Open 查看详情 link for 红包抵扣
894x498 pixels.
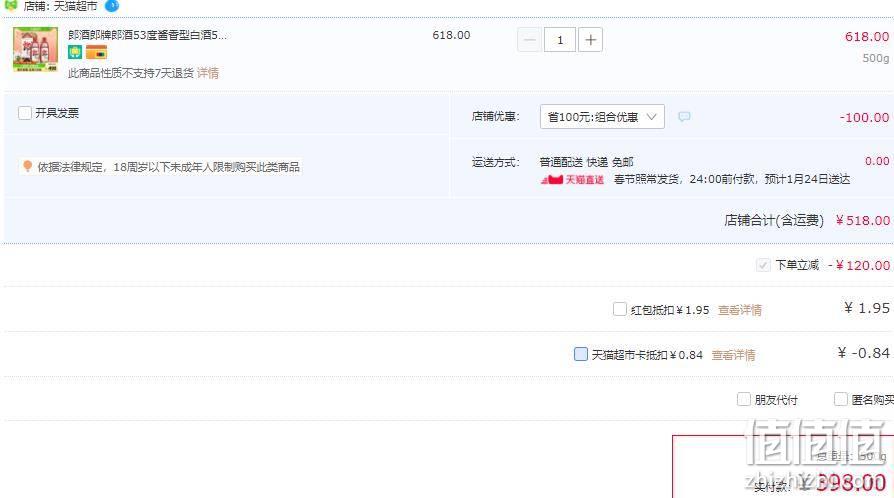(739, 310)
